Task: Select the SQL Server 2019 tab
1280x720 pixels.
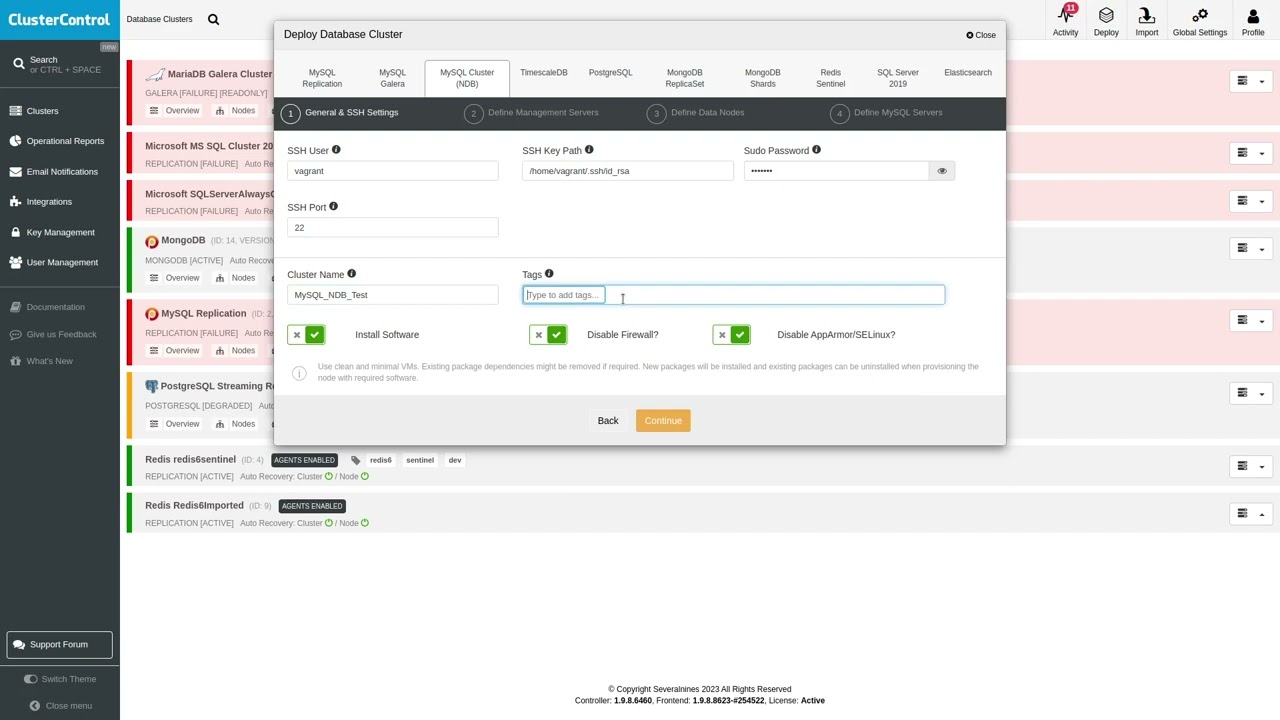Action: click(898, 78)
